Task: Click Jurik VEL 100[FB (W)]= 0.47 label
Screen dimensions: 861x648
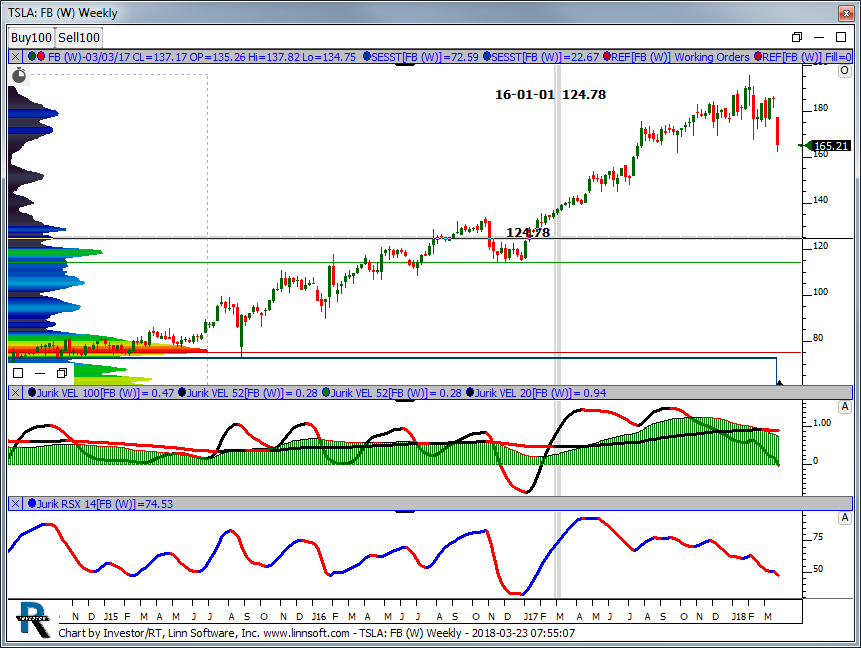Action: (105, 393)
